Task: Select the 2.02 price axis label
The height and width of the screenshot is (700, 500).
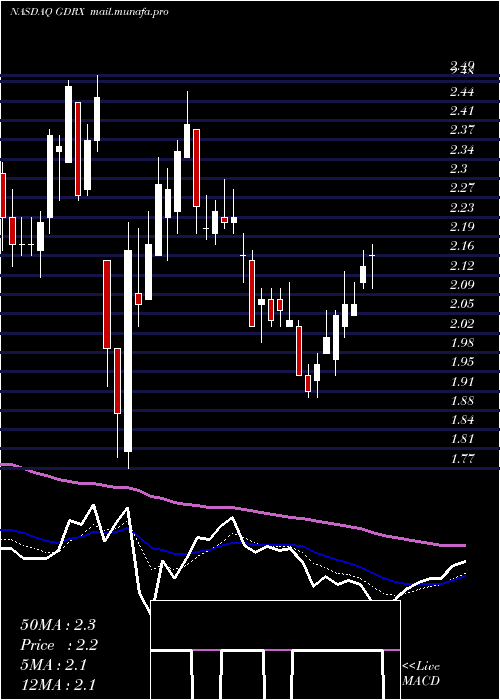Action: click(462, 323)
